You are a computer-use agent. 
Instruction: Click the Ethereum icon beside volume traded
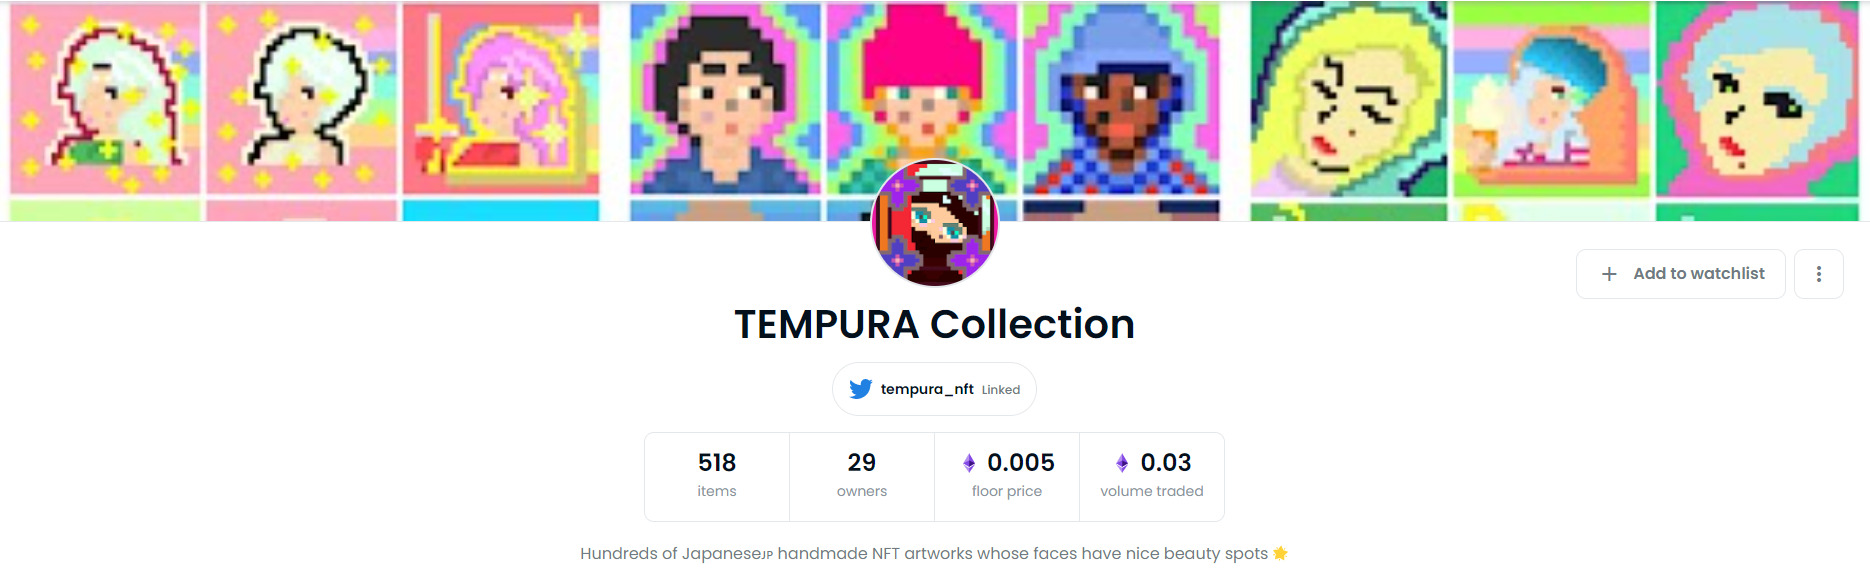pos(1122,463)
